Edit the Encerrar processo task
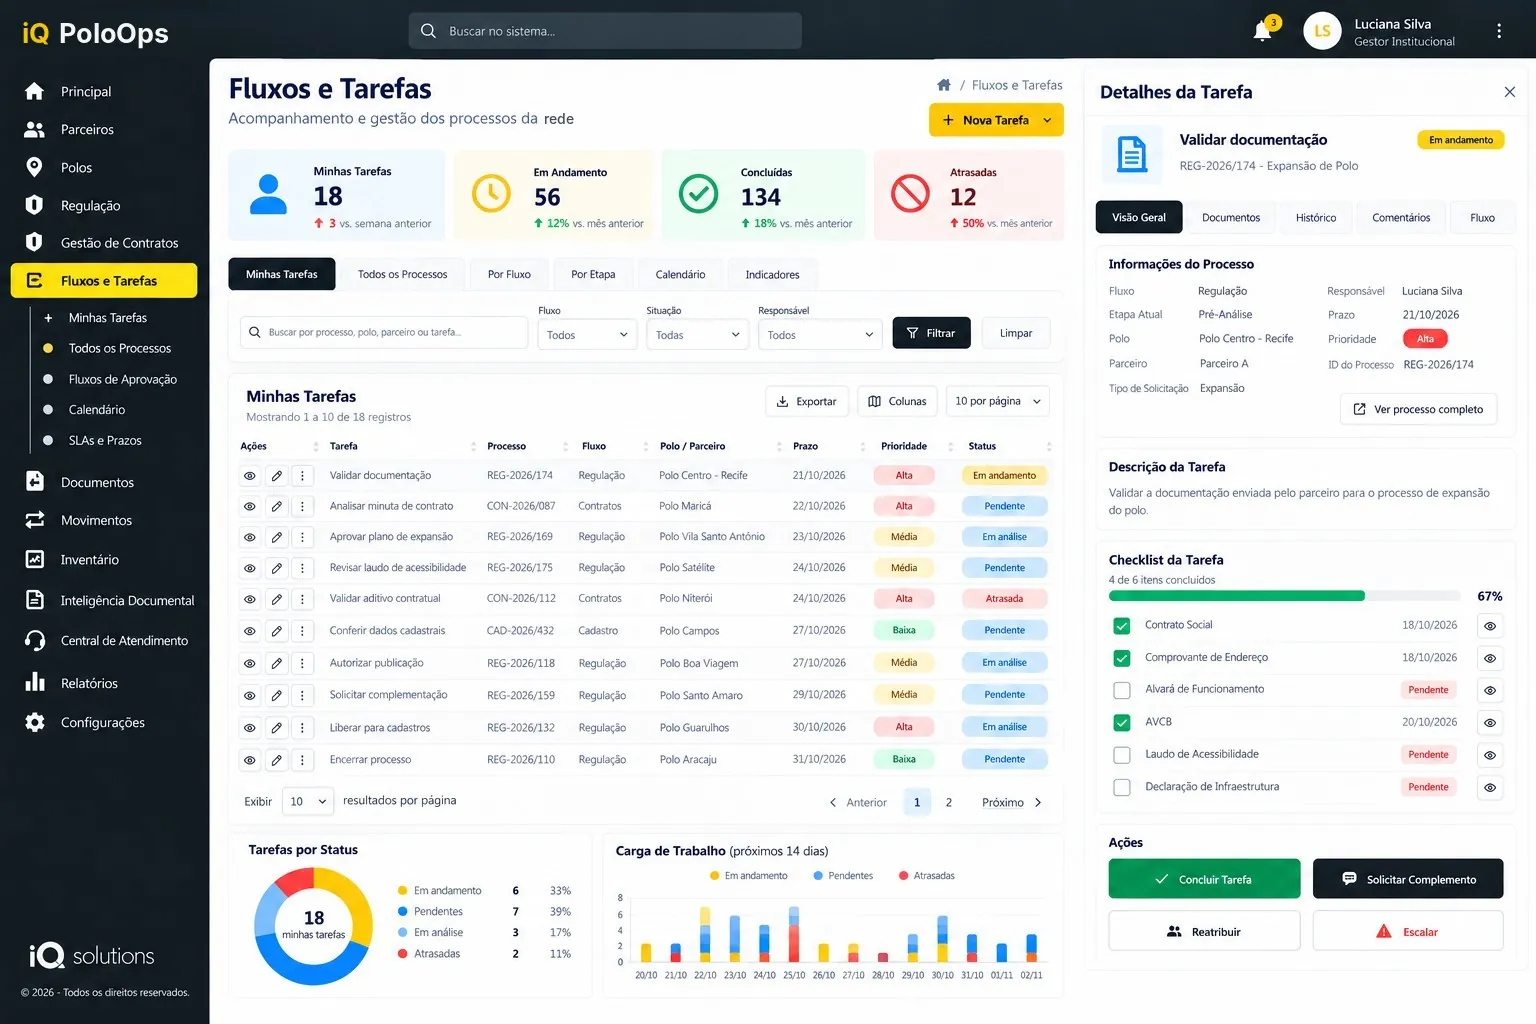 (276, 760)
